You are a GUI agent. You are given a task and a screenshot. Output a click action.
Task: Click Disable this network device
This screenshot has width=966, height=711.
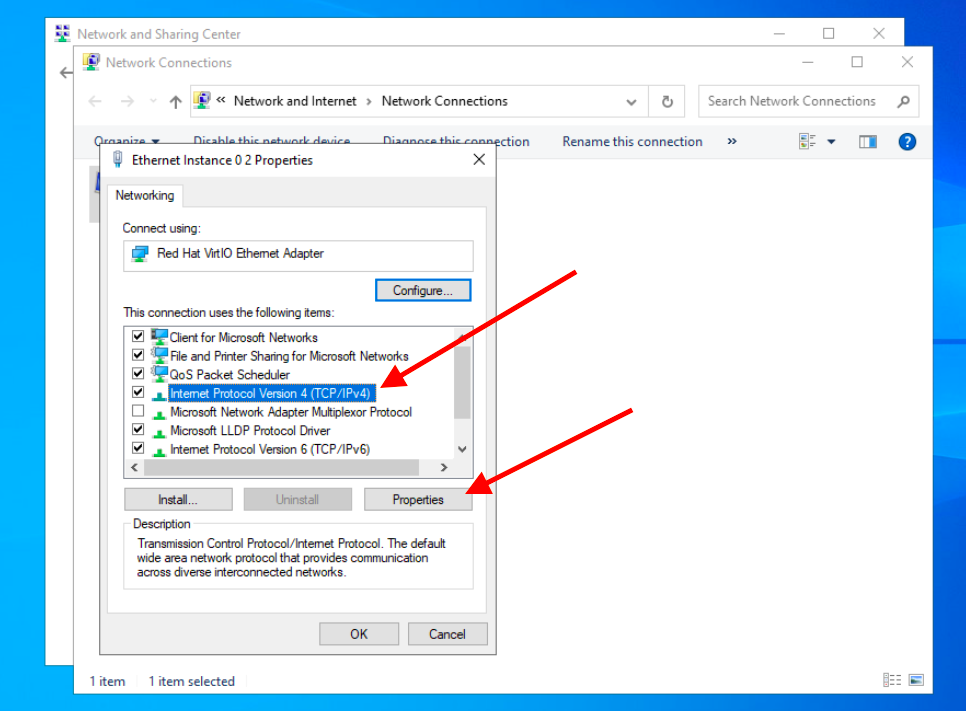tap(272, 142)
